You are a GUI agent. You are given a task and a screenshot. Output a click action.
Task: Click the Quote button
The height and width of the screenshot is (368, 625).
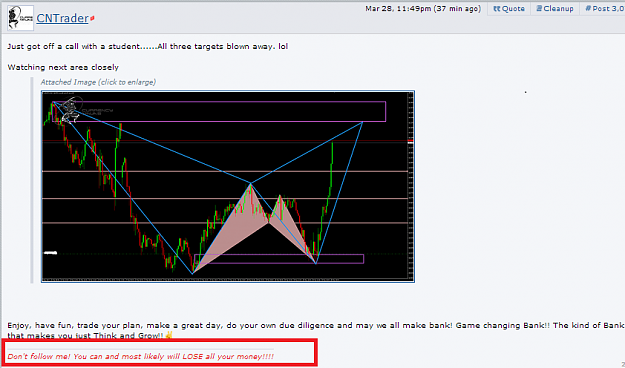point(509,8)
